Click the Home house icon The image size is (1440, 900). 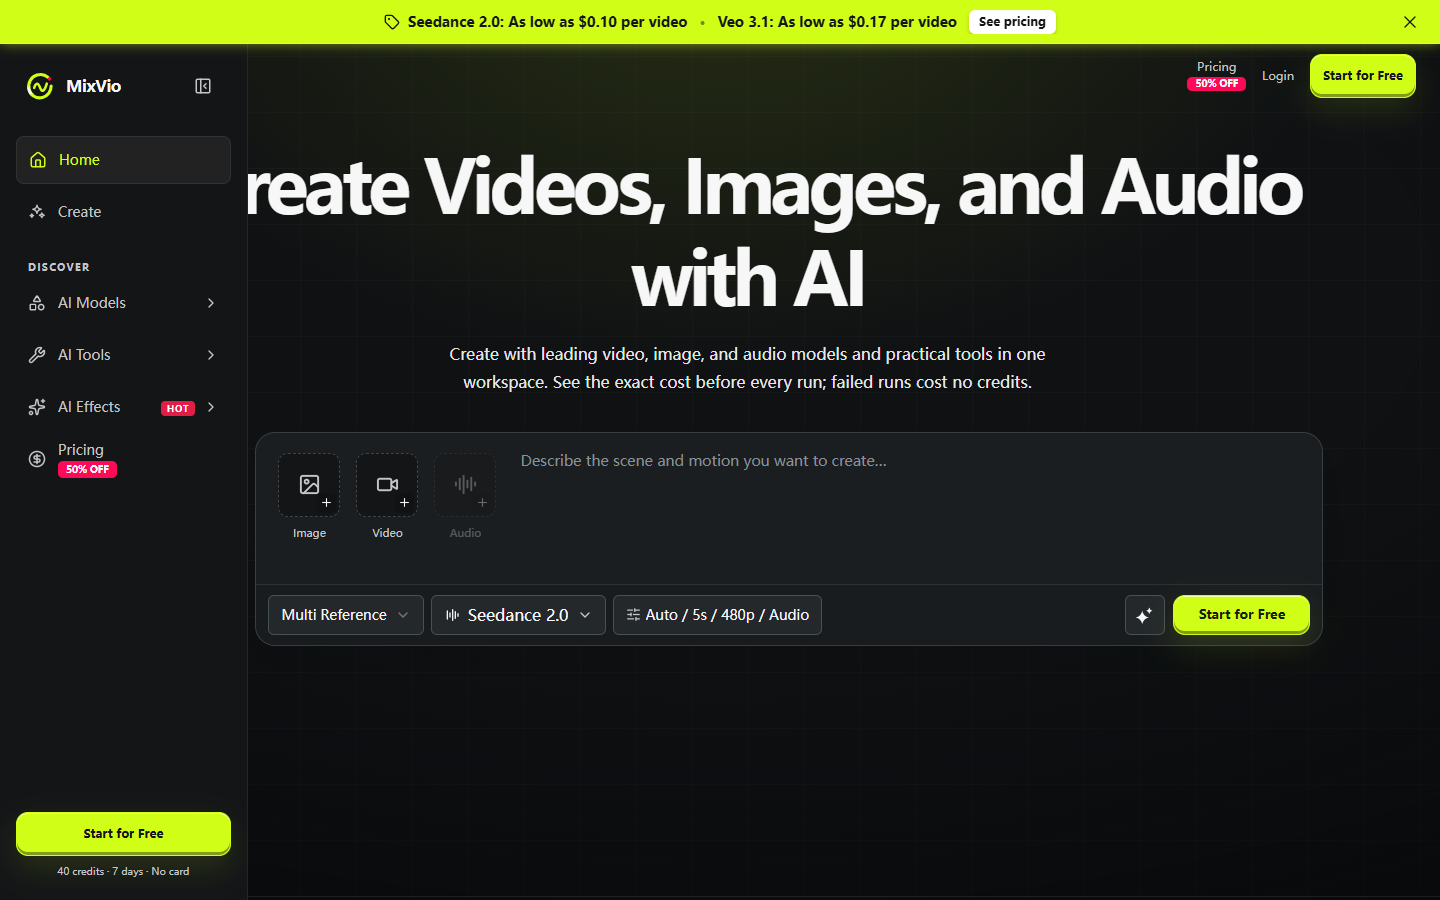click(x=38, y=160)
